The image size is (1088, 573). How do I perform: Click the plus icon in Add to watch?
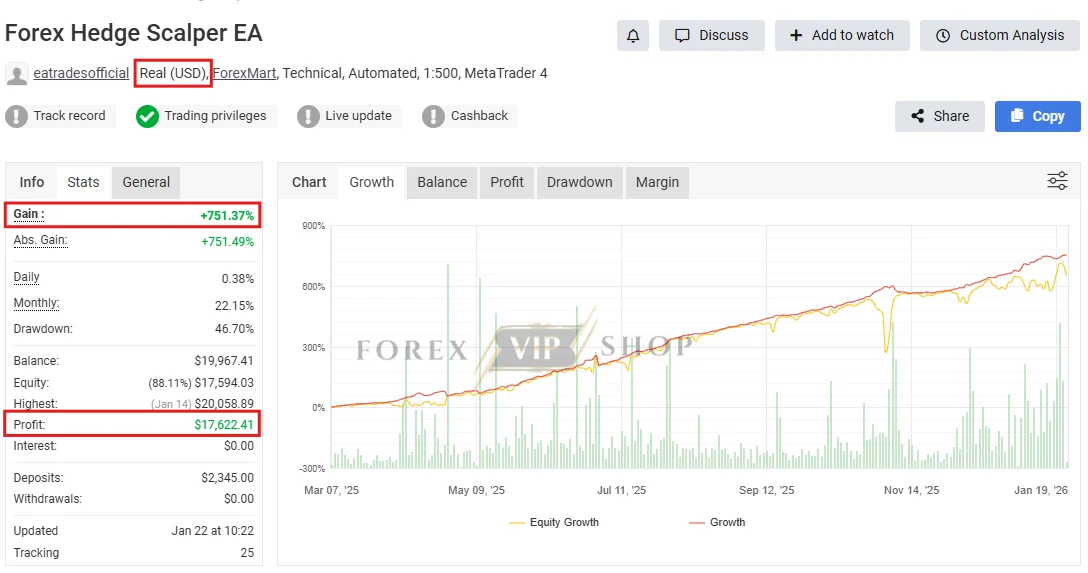(796, 35)
